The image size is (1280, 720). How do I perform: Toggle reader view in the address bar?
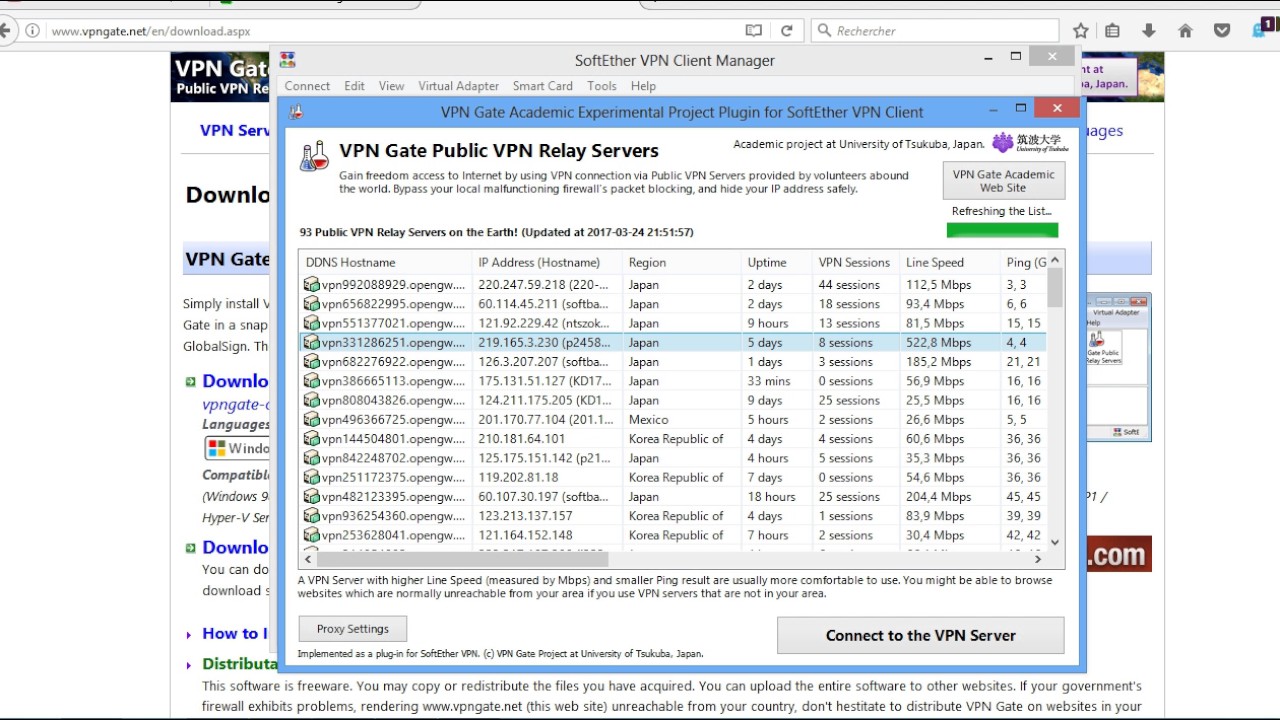753,31
